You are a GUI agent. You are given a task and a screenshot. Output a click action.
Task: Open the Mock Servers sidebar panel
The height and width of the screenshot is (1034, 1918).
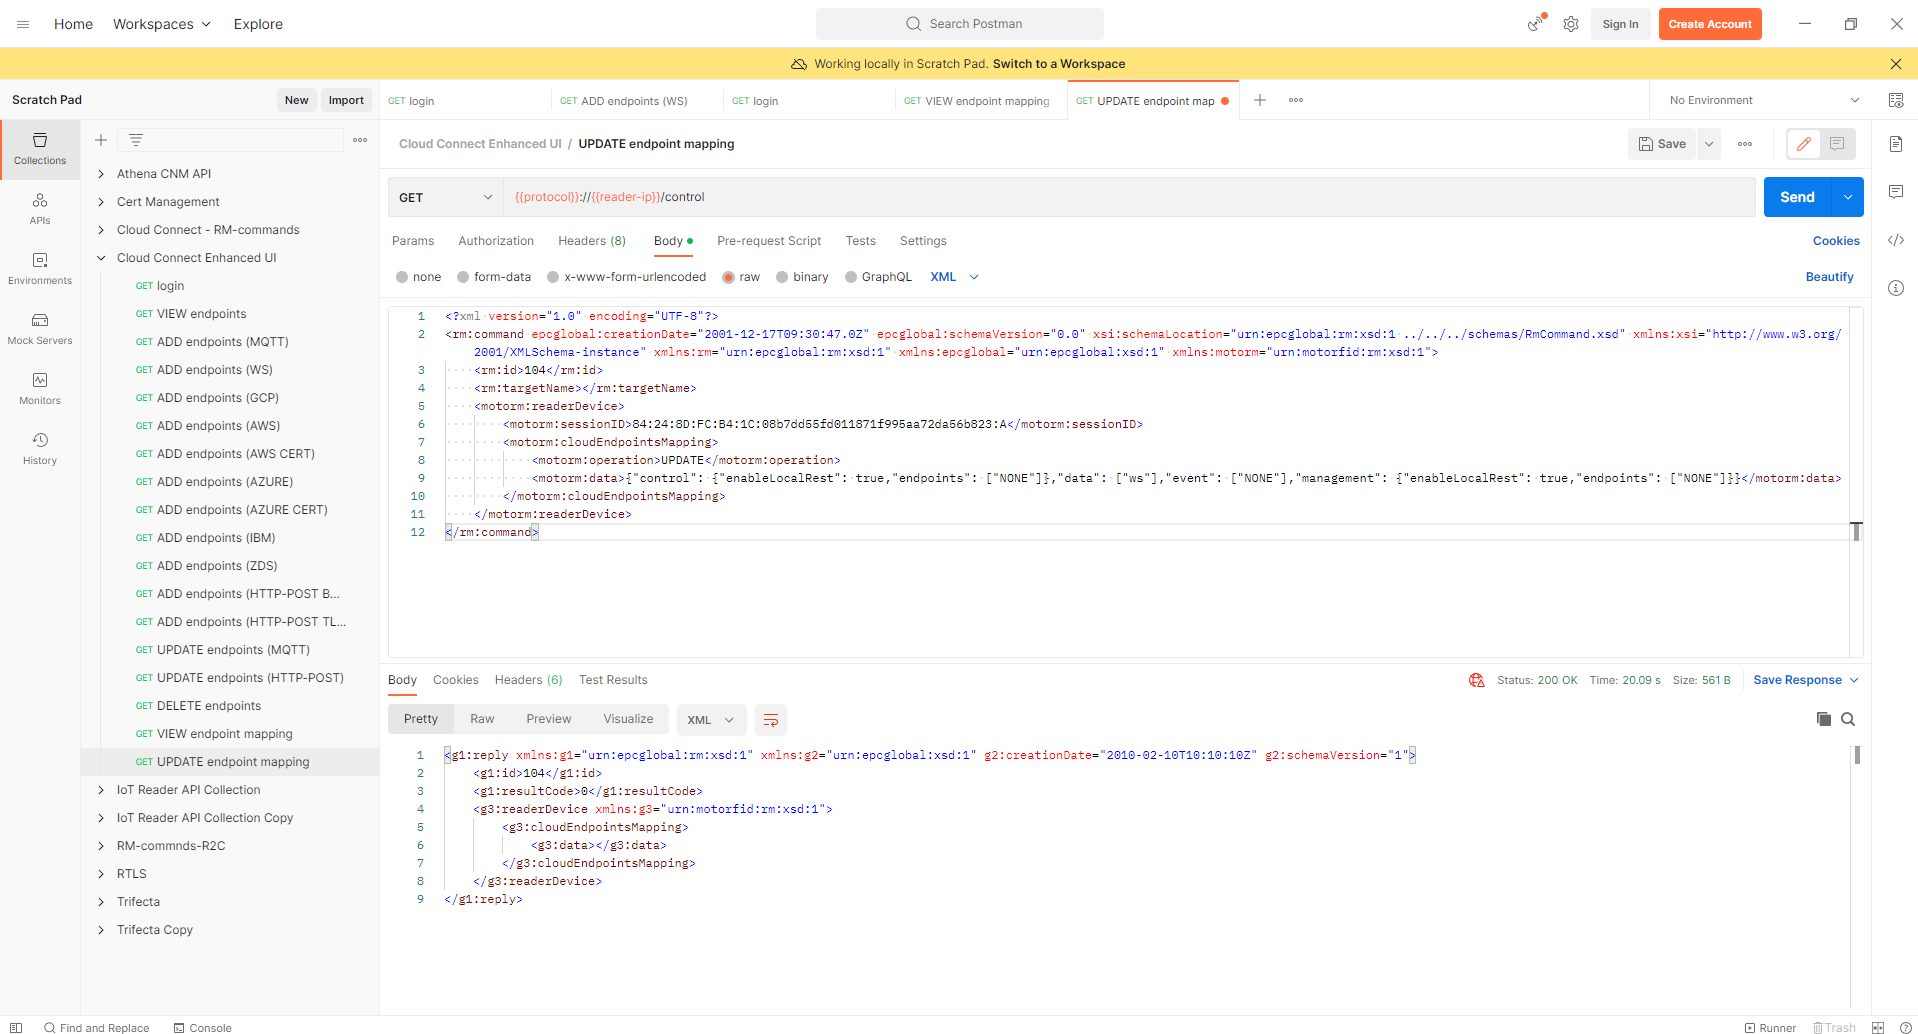tap(40, 329)
